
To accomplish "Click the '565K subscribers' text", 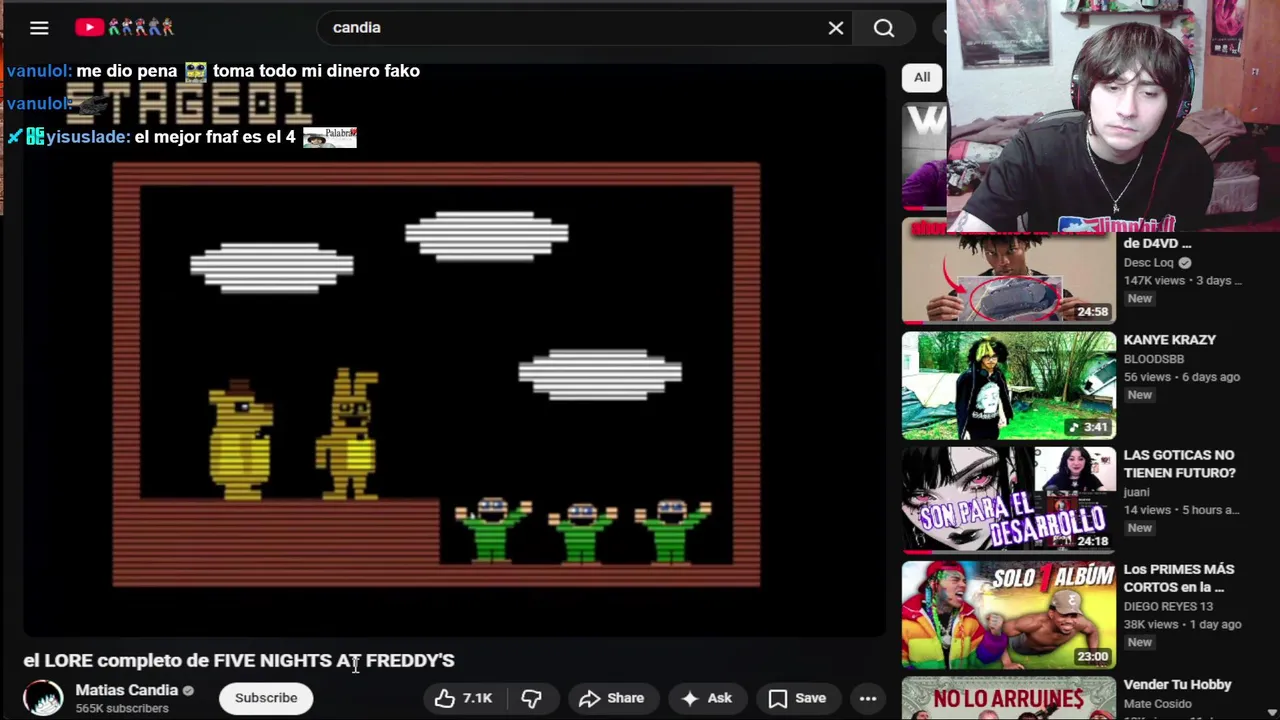I will point(122,709).
